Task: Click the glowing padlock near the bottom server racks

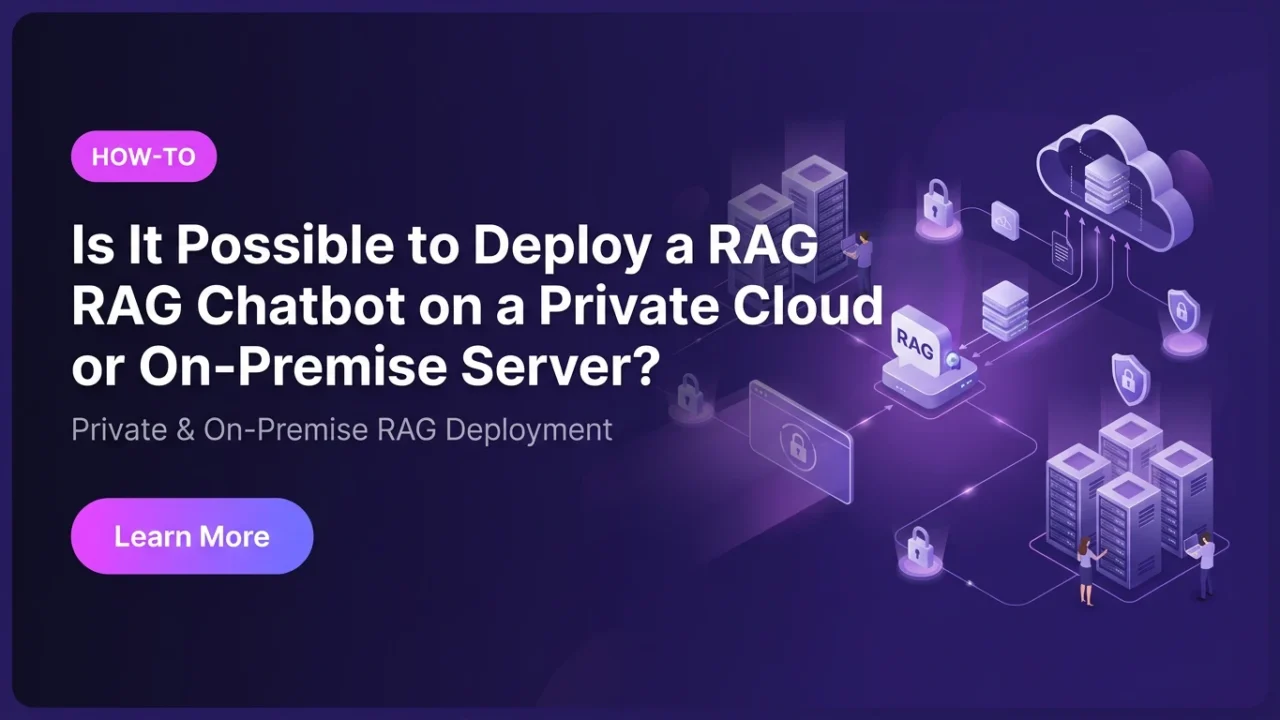Action: click(920, 550)
